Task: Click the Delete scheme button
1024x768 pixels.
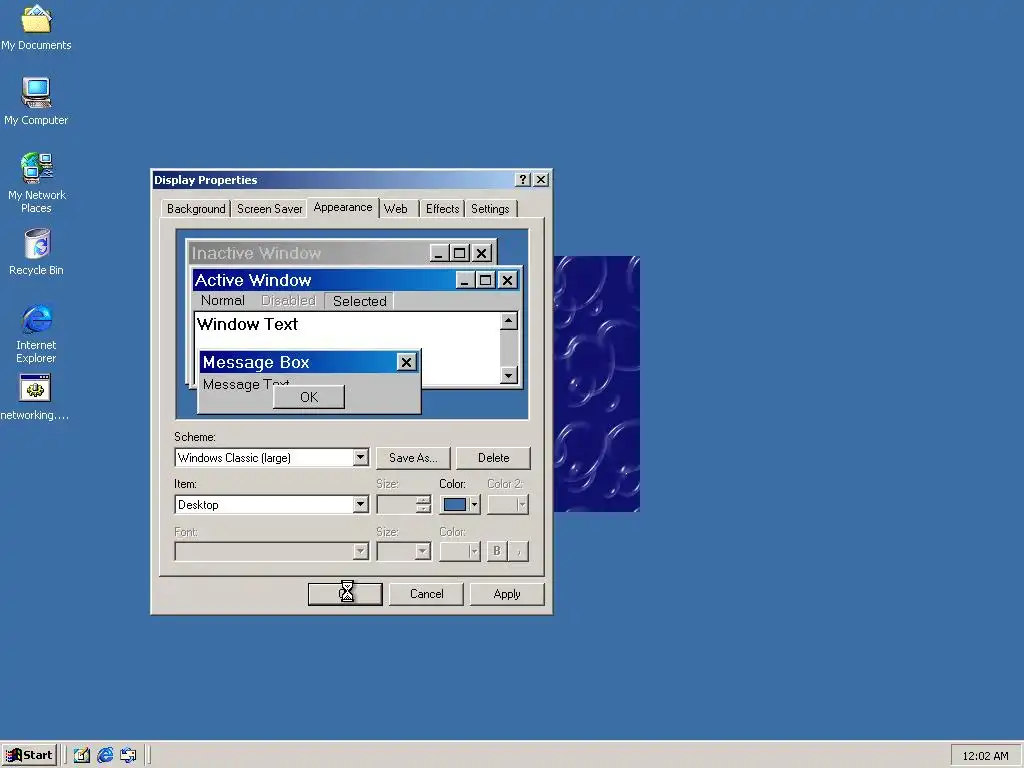Action: tap(494, 458)
